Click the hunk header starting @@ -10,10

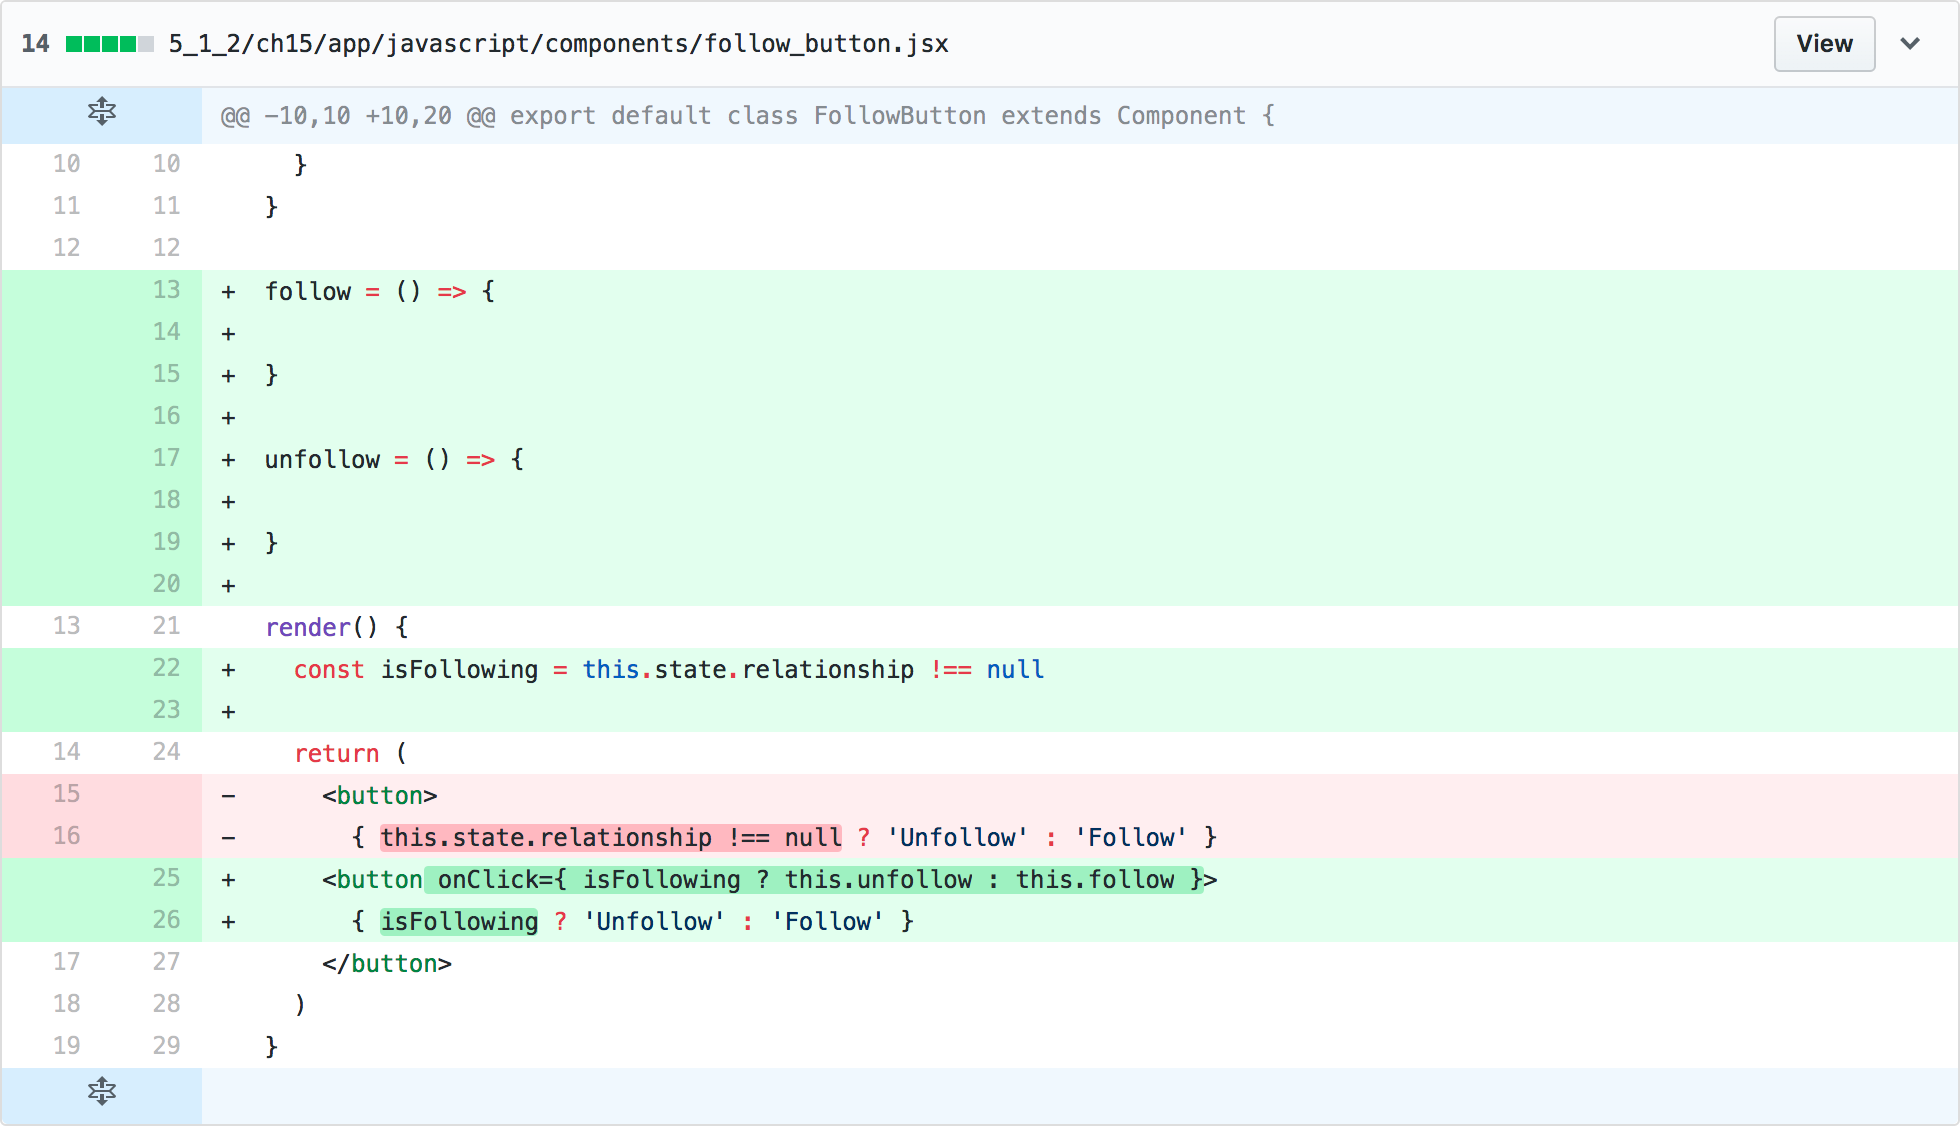pos(747,116)
